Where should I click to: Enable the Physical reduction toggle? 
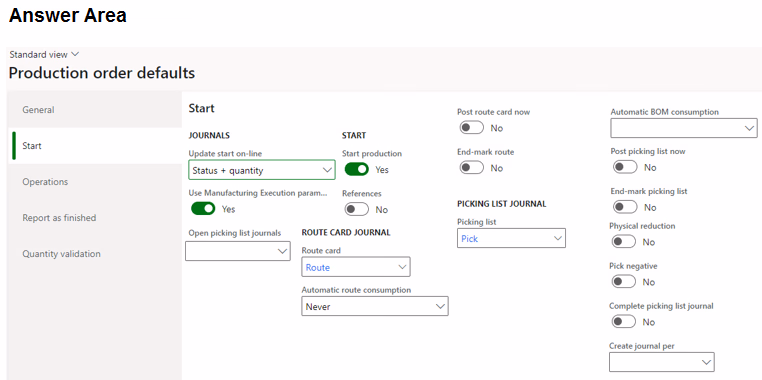pos(624,242)
